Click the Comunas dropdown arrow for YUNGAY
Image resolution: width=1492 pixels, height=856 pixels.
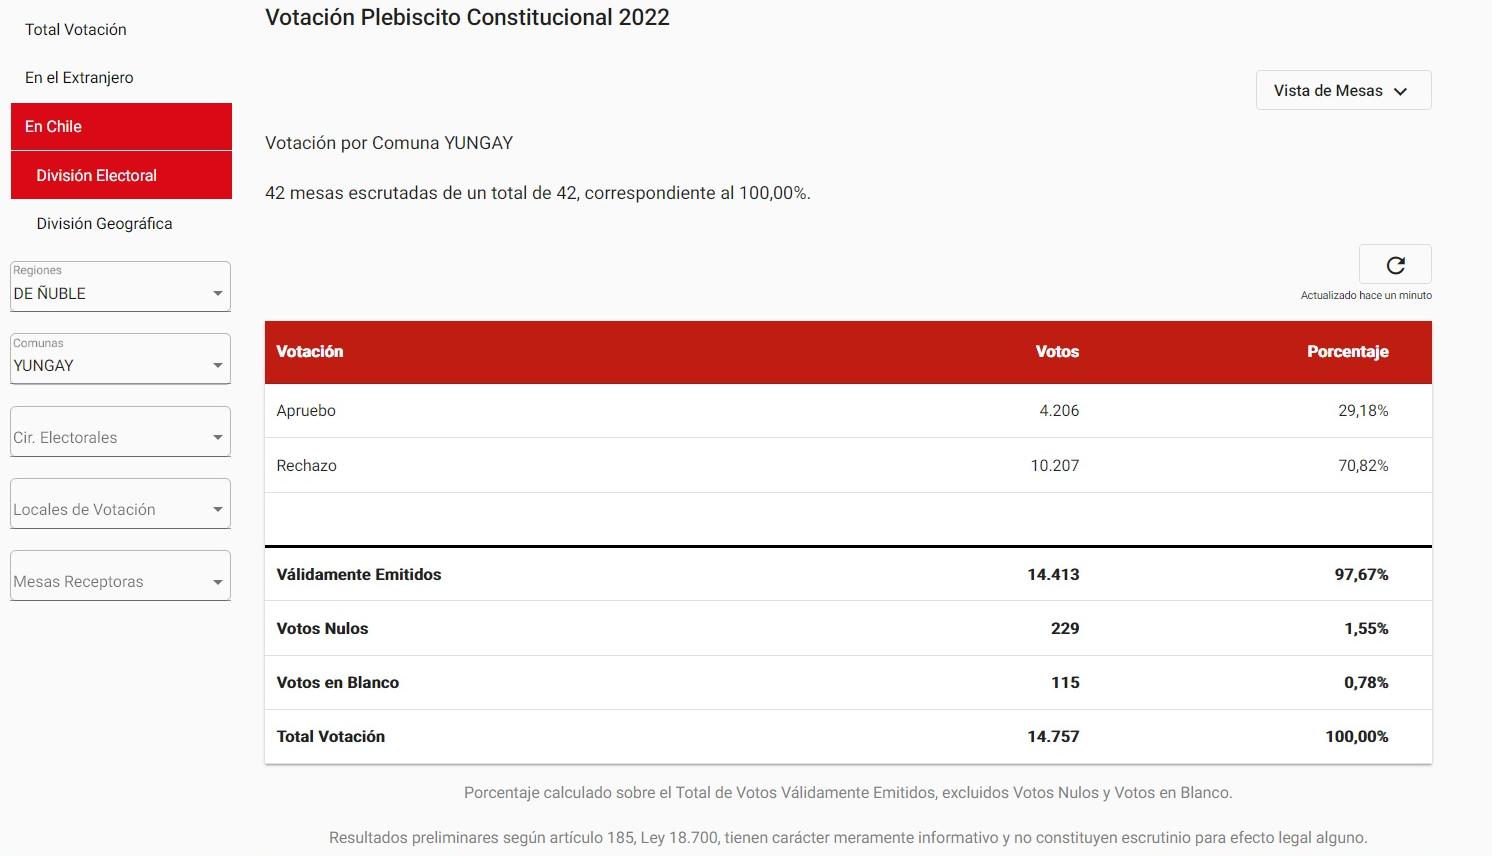coord(217,366)
